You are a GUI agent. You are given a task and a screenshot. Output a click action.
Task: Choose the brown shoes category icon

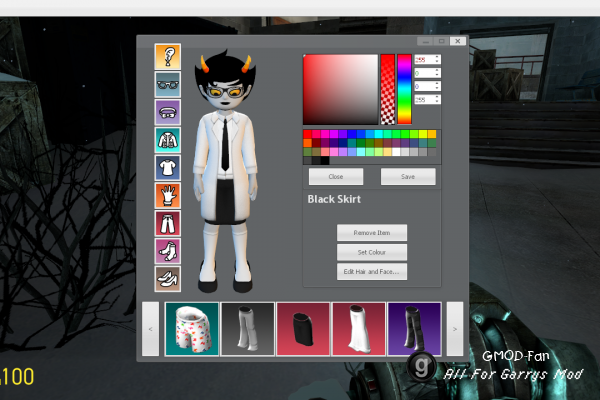168,279
